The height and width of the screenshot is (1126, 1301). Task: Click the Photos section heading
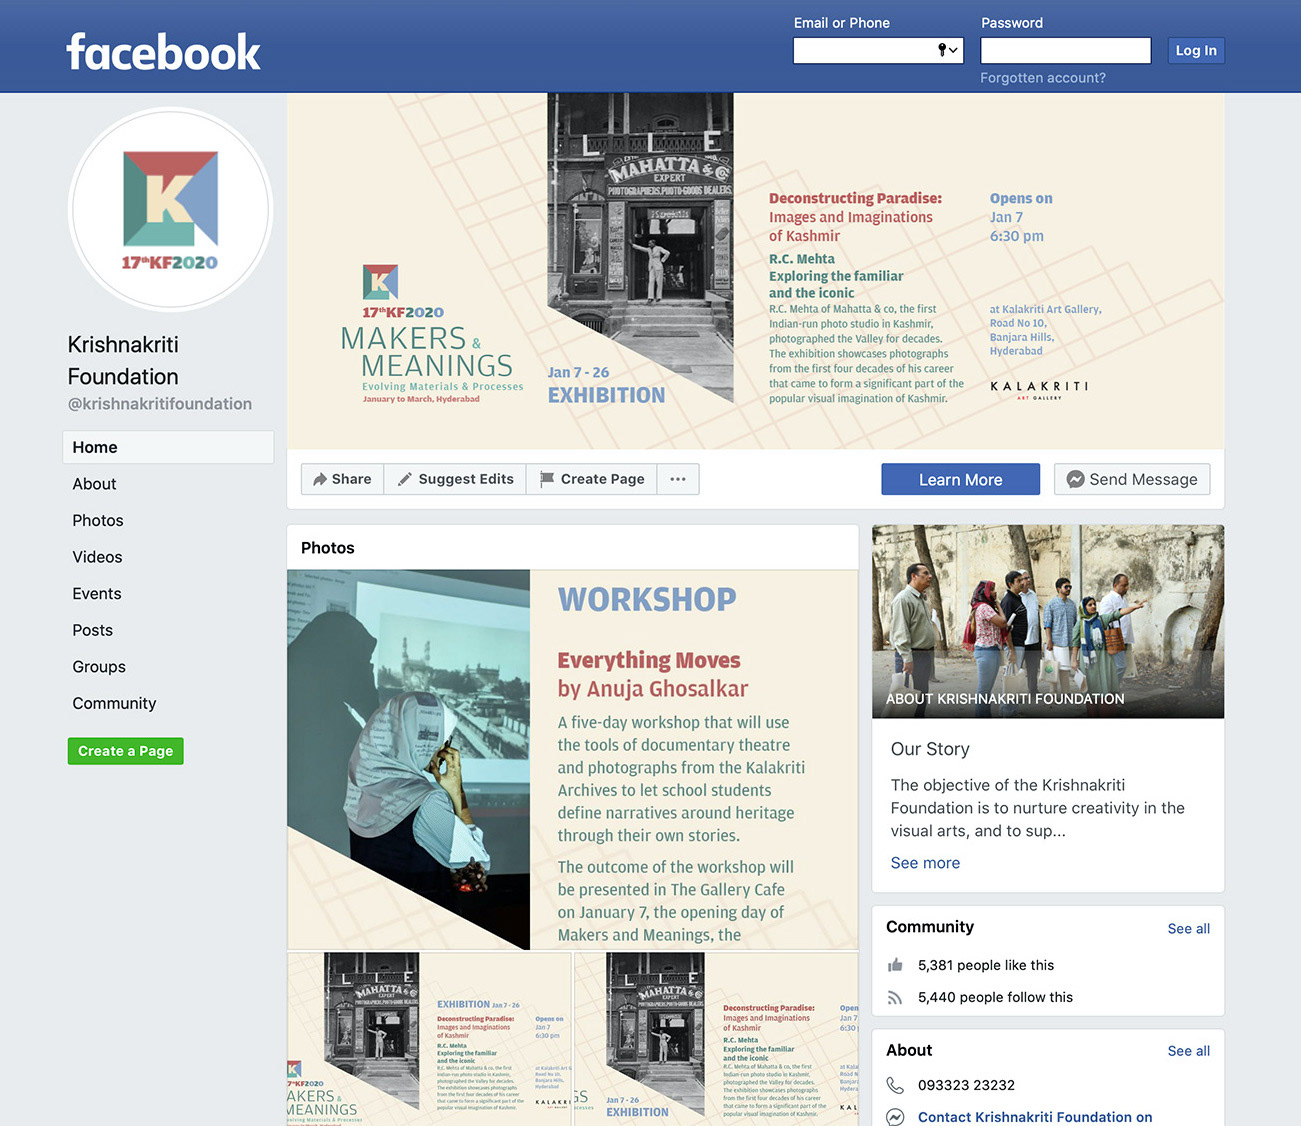[328, 548]
